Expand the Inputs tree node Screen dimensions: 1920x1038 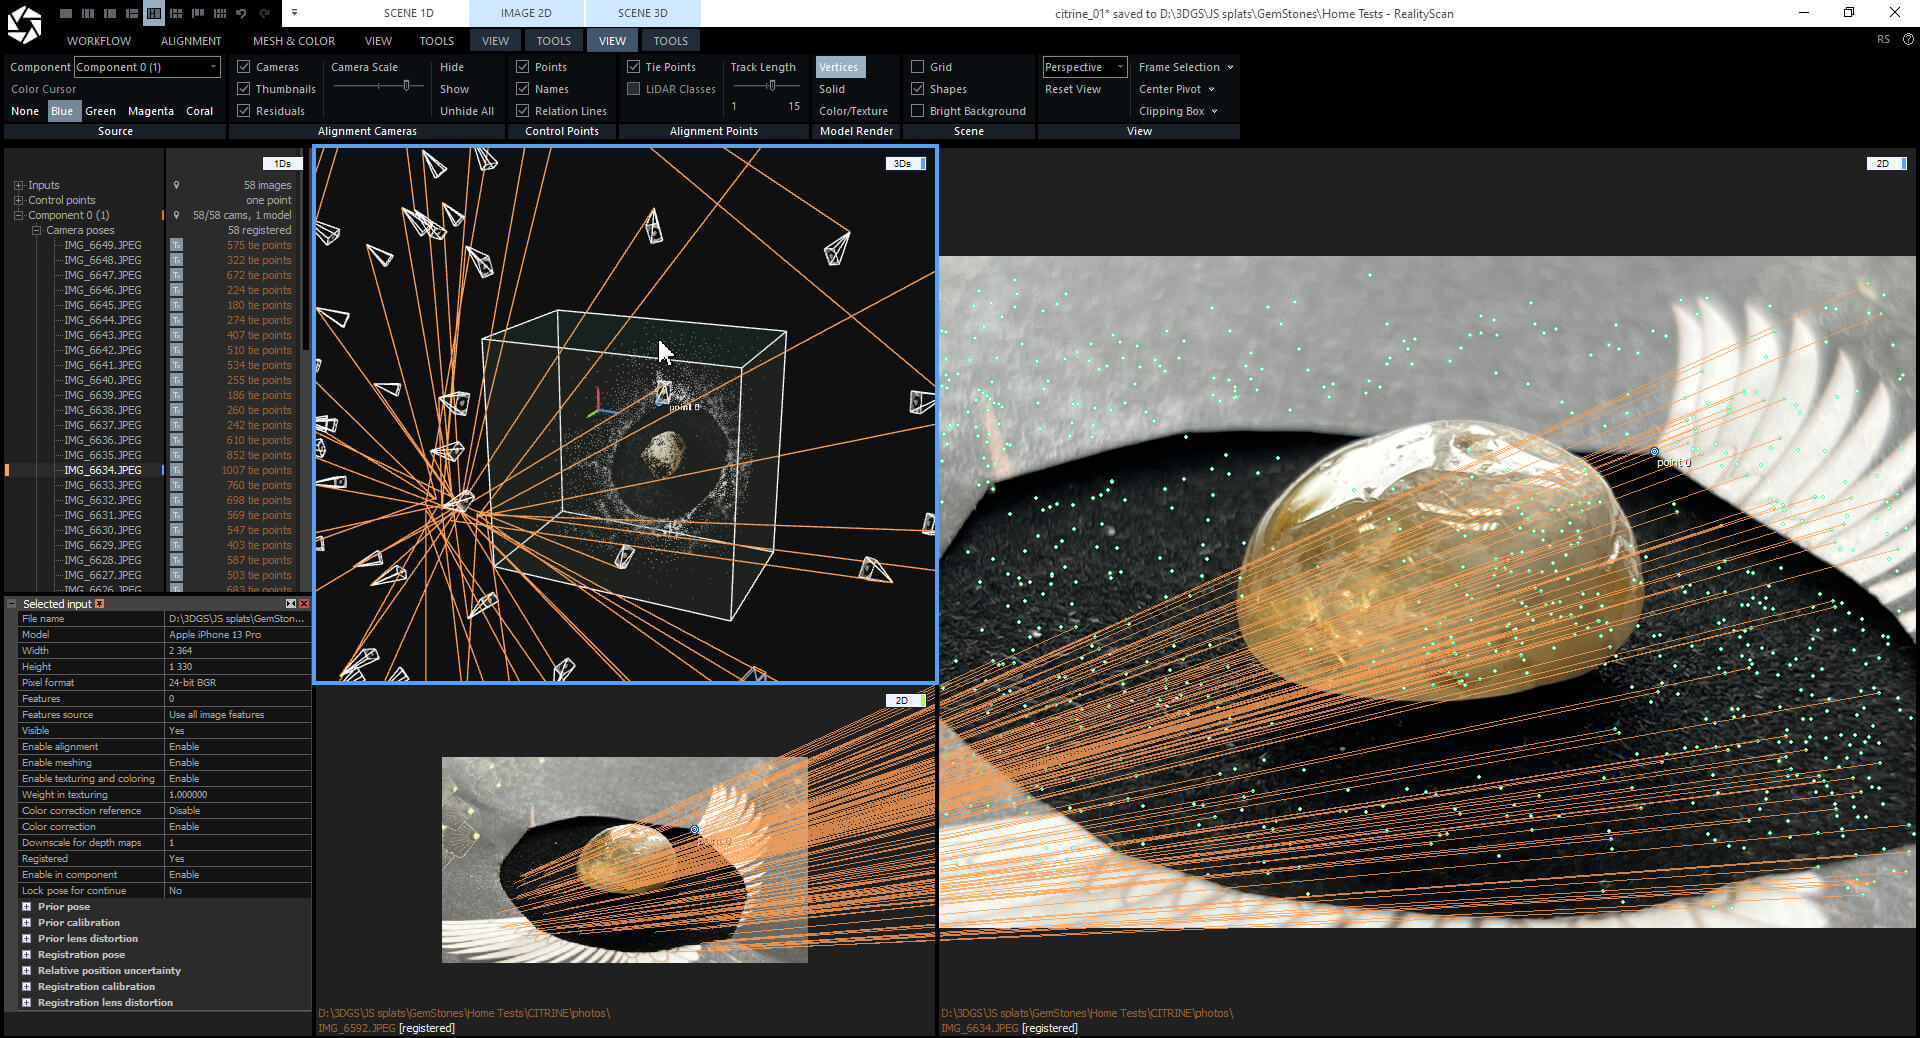[x=18, y=185]
